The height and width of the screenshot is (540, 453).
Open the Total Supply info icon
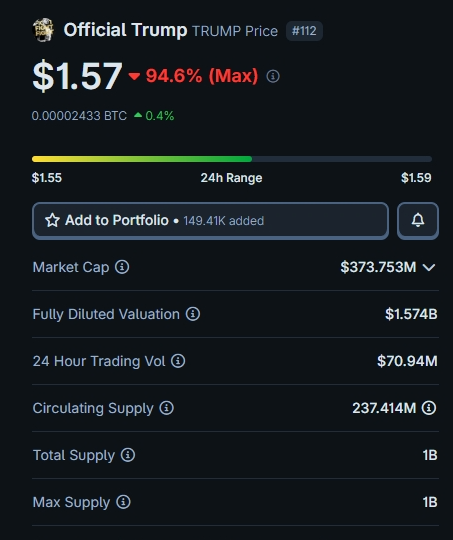point(128,455)
